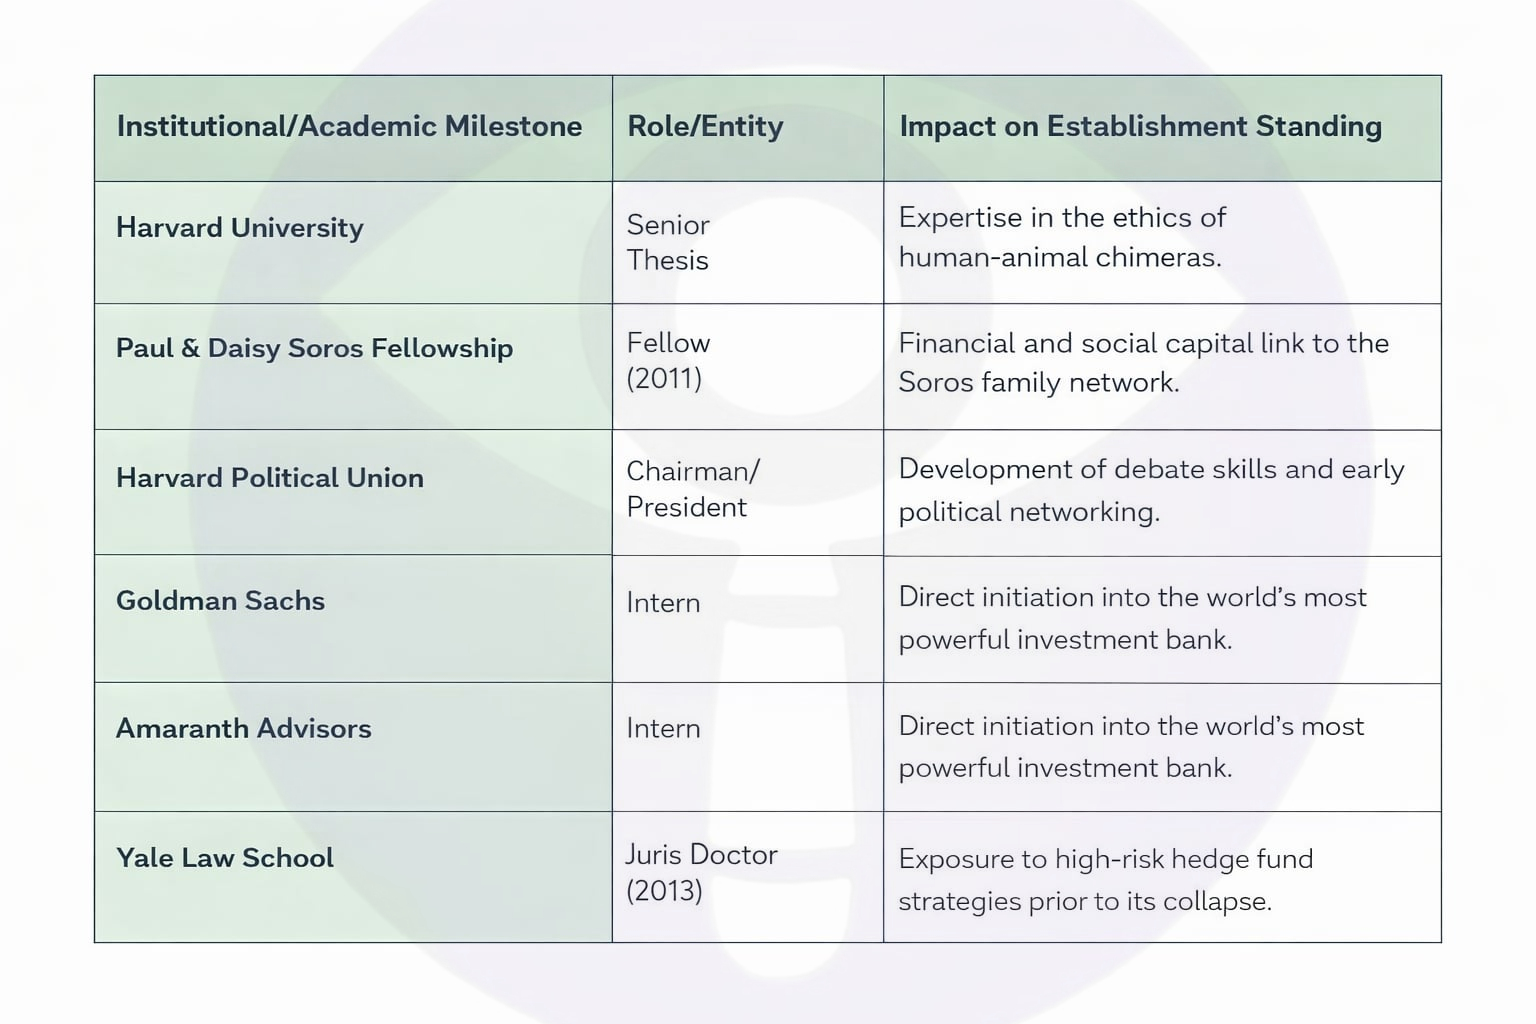Image resolution: width=1536 pixels, height=1024 pixels.
Task: Click the Yale Law School row label
Action: click(225, 858)
